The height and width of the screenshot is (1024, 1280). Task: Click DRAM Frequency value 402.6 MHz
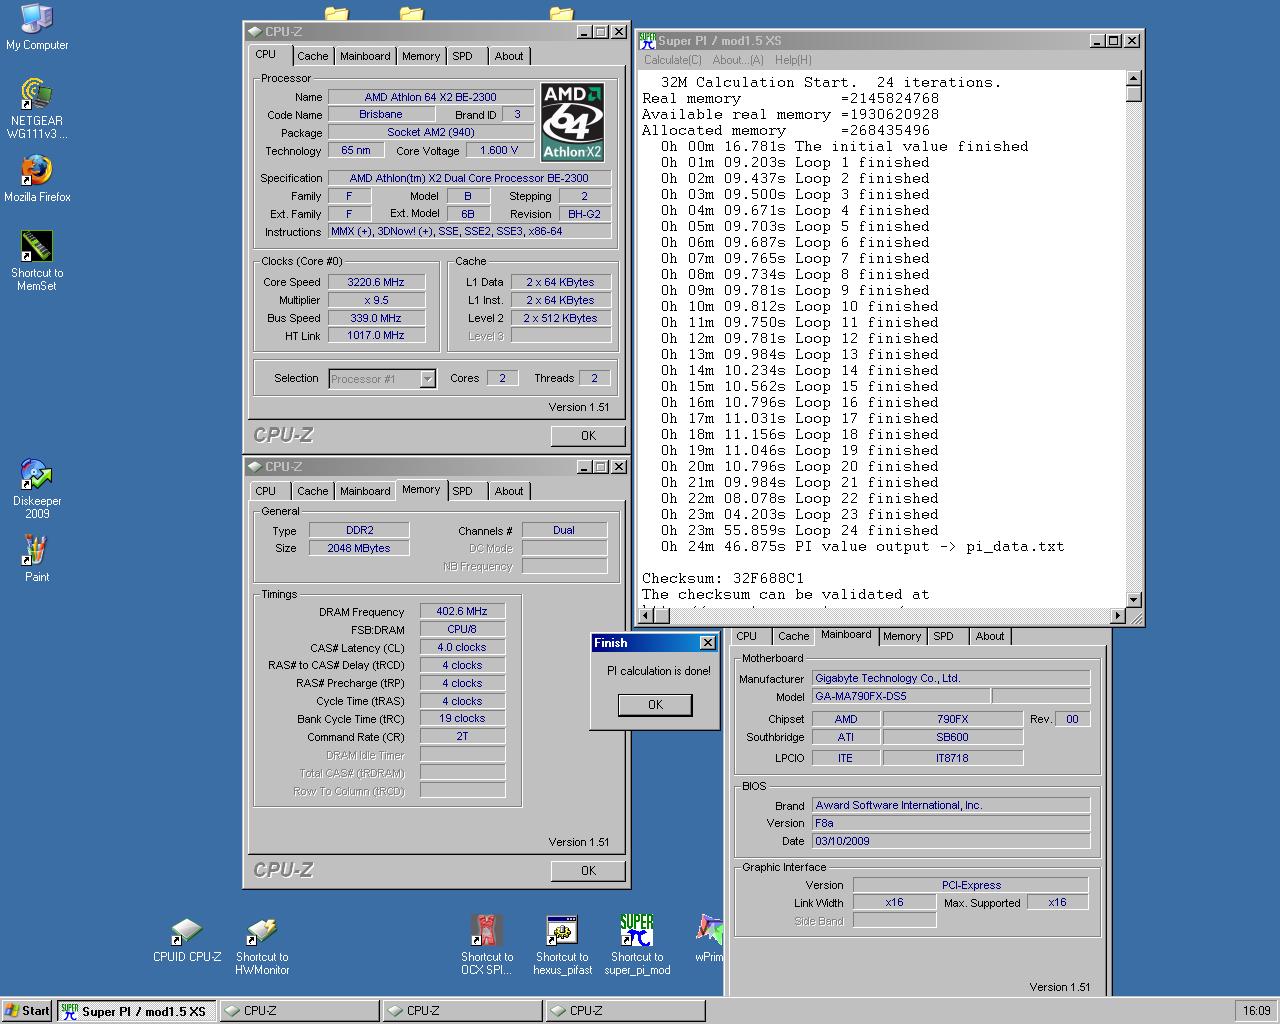[x=462, y=612]
